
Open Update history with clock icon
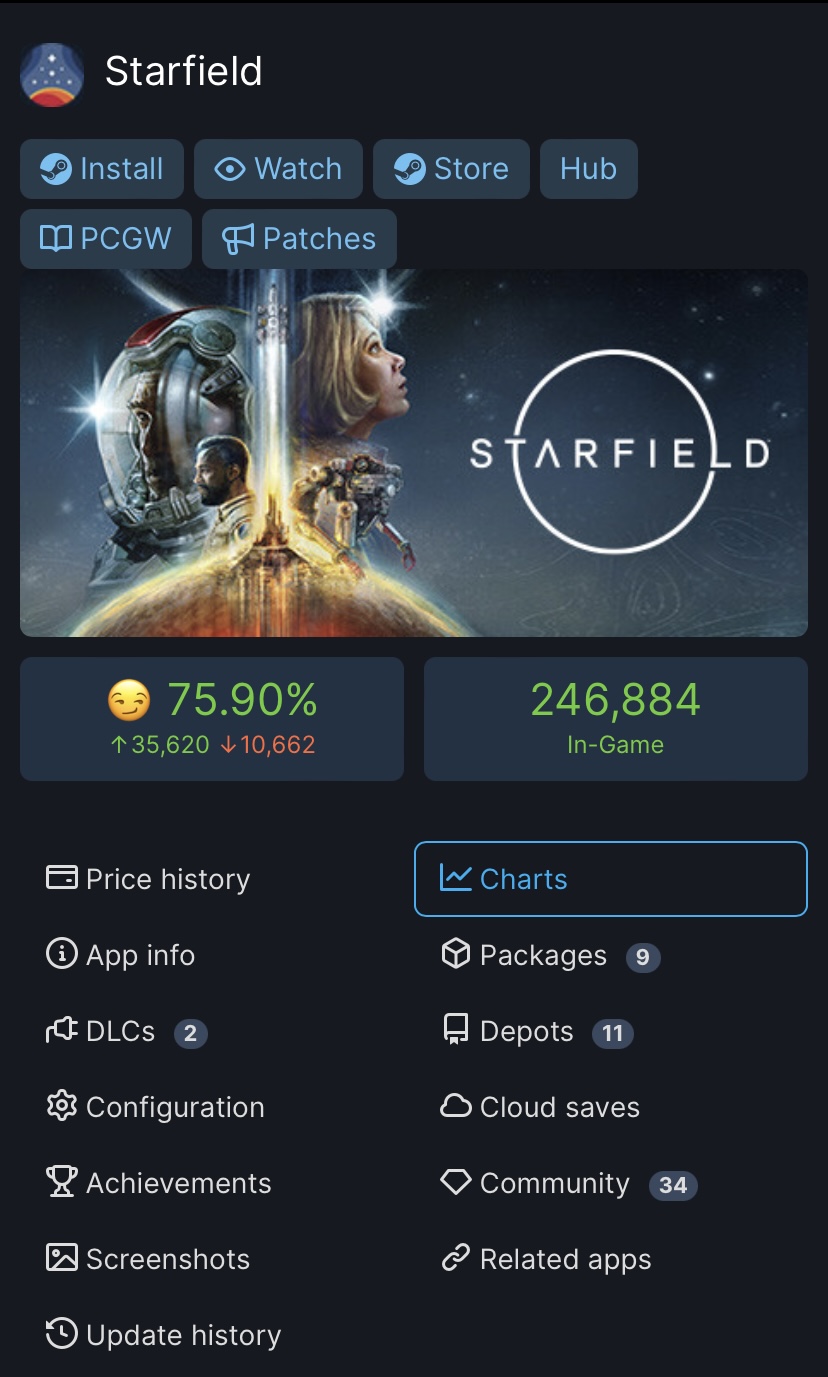(x=164, y=1335)
